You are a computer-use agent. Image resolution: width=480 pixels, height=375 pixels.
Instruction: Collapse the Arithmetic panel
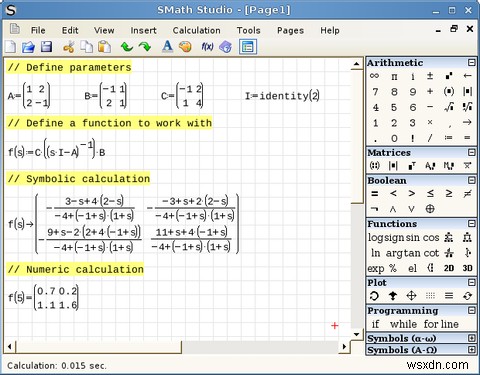[x=471, y=63]
